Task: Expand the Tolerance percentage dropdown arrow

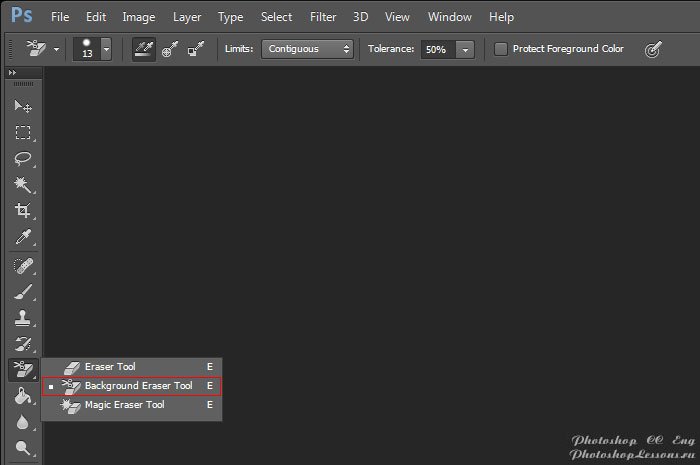Action: point(465,49)
